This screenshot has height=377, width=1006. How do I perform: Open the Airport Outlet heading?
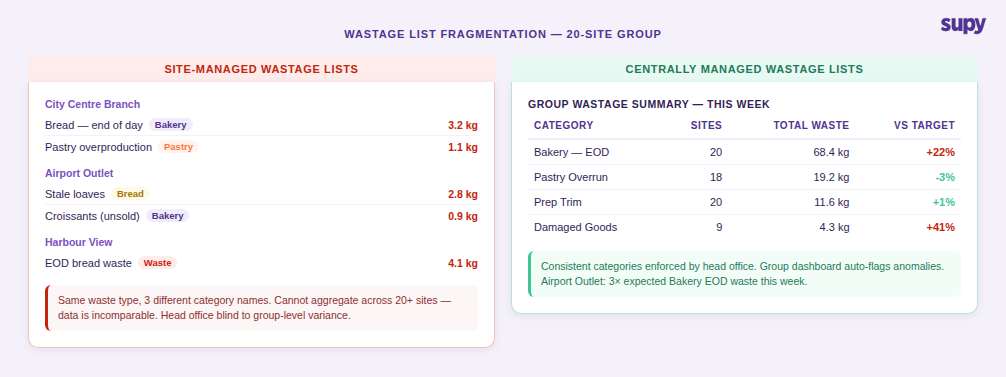(x=79, y=173)
